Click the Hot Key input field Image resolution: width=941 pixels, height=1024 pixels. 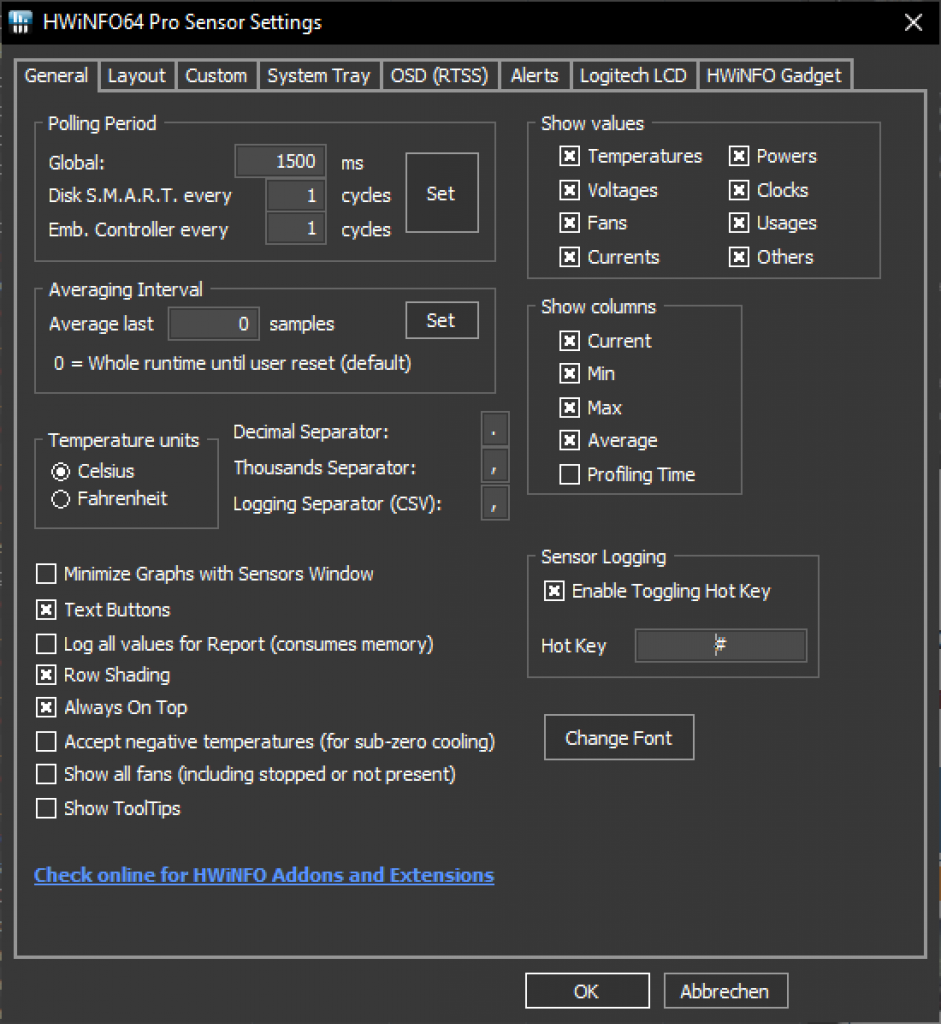click(721, 646)
